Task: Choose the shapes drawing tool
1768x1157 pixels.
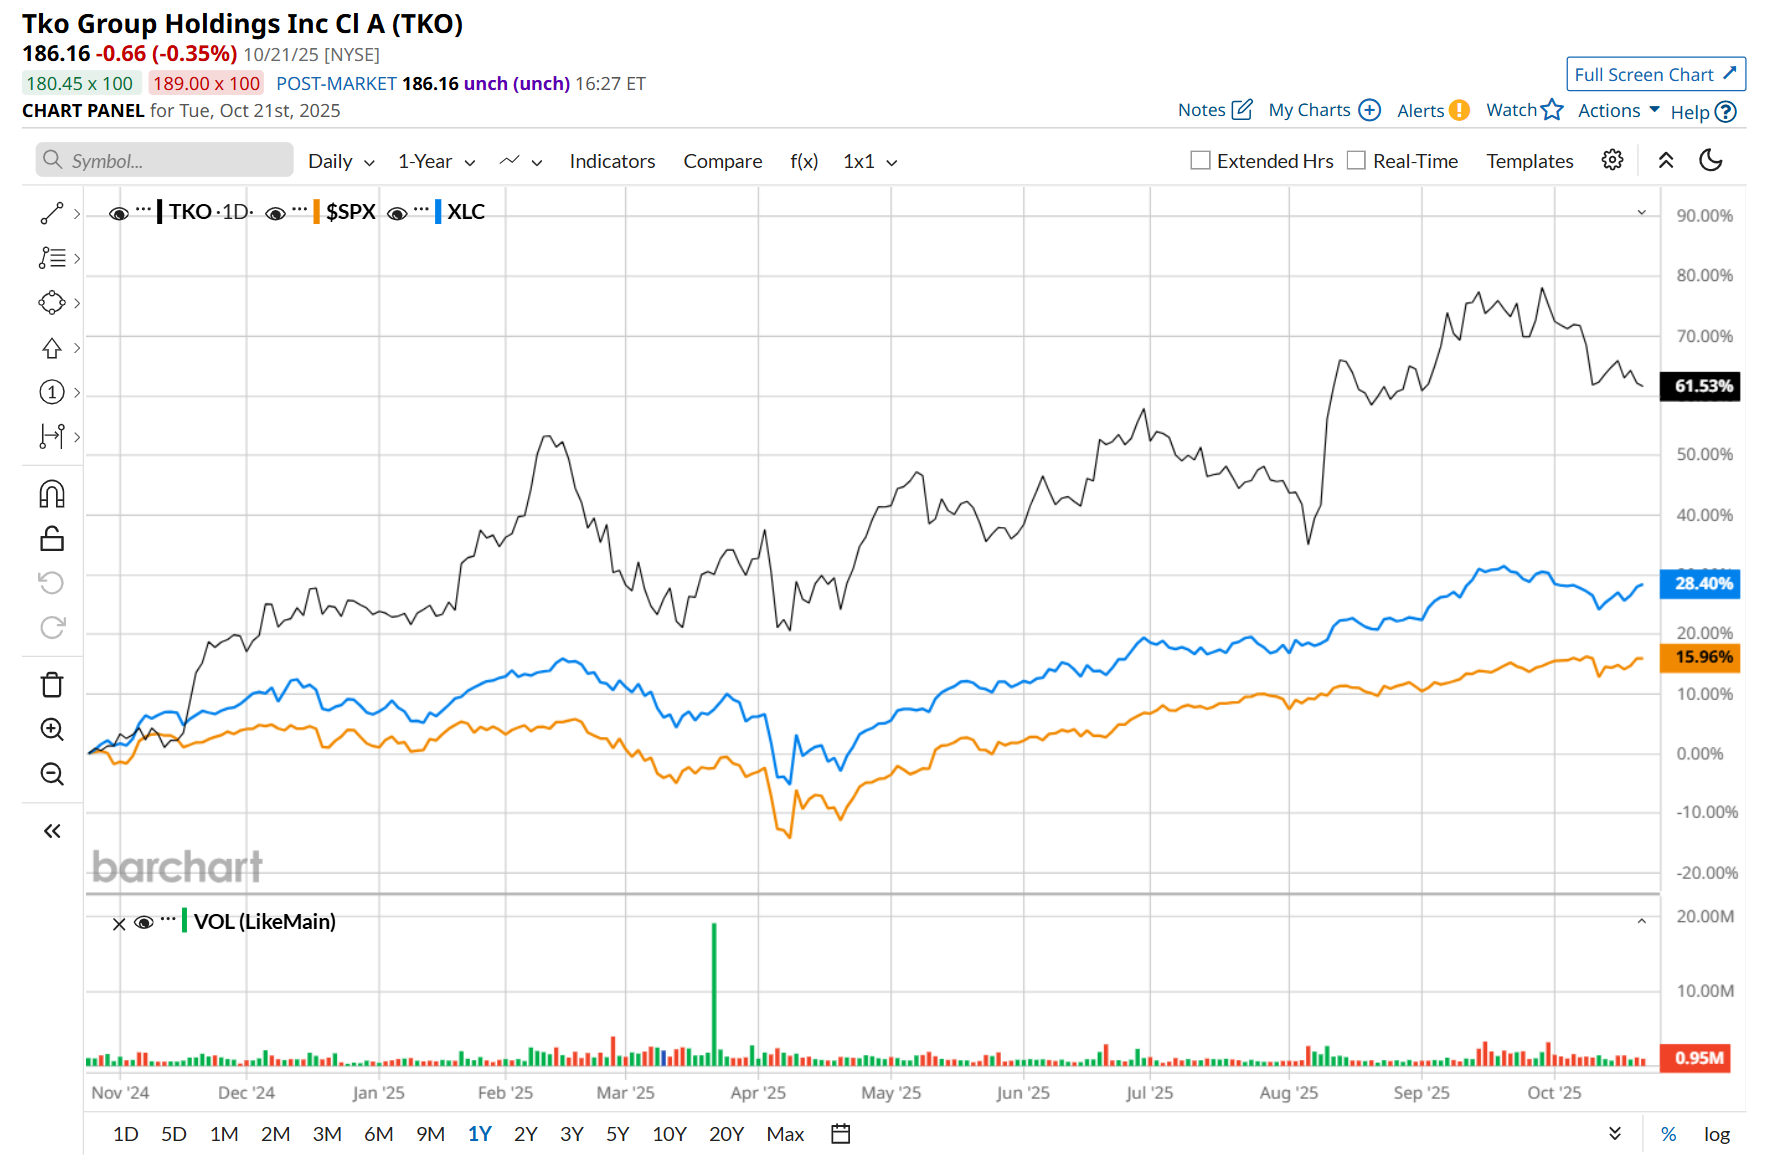Action: tap(52, 303)
